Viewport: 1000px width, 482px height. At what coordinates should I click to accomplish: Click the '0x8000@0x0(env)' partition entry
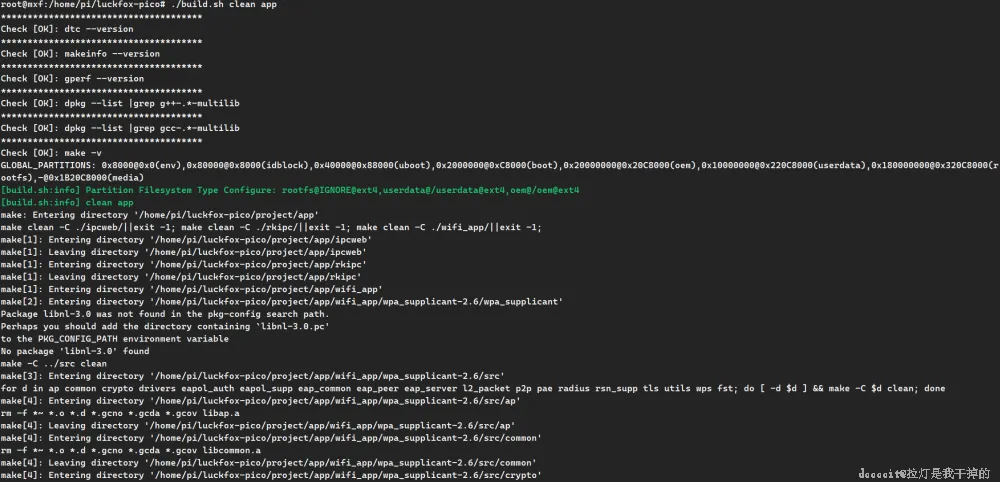142,165
